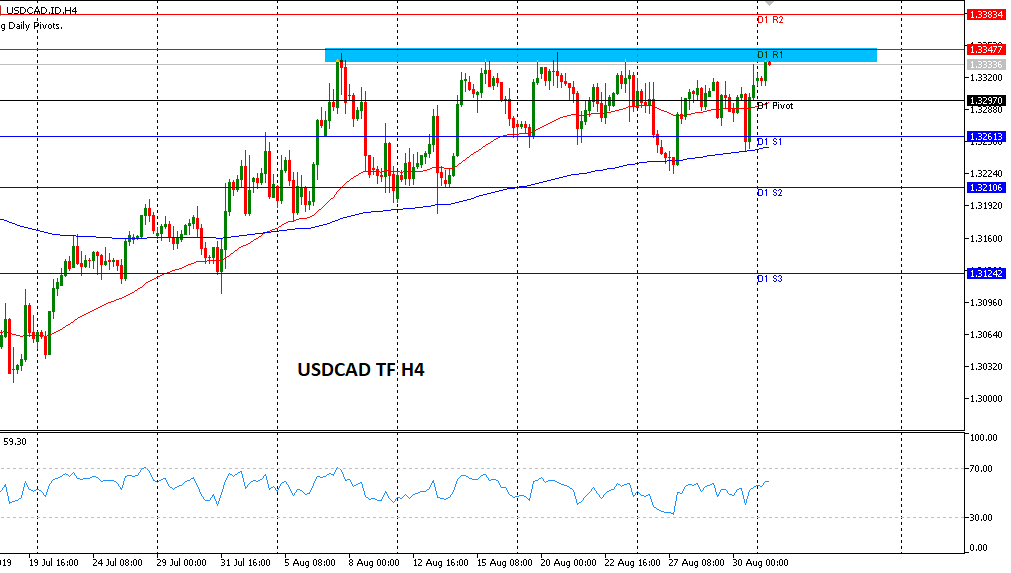Select the blue resistance zone rectangle
Image resolution: width=1011 pixels, height=573 pixels.
tap(600, 55)
